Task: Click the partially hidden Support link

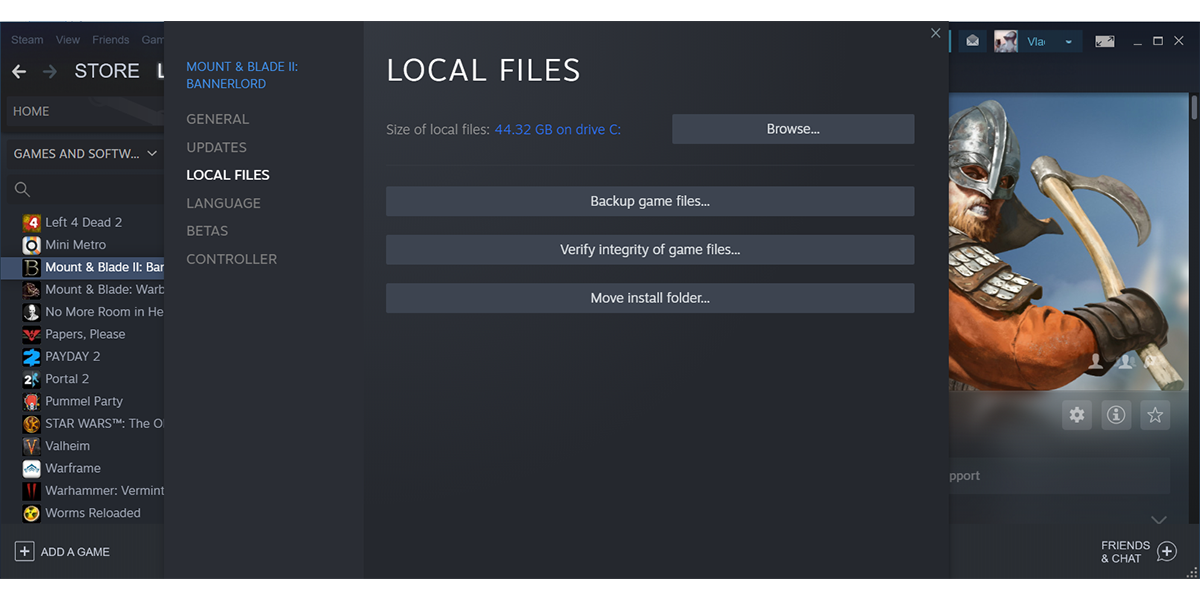Action: click(x=965, y=476)
